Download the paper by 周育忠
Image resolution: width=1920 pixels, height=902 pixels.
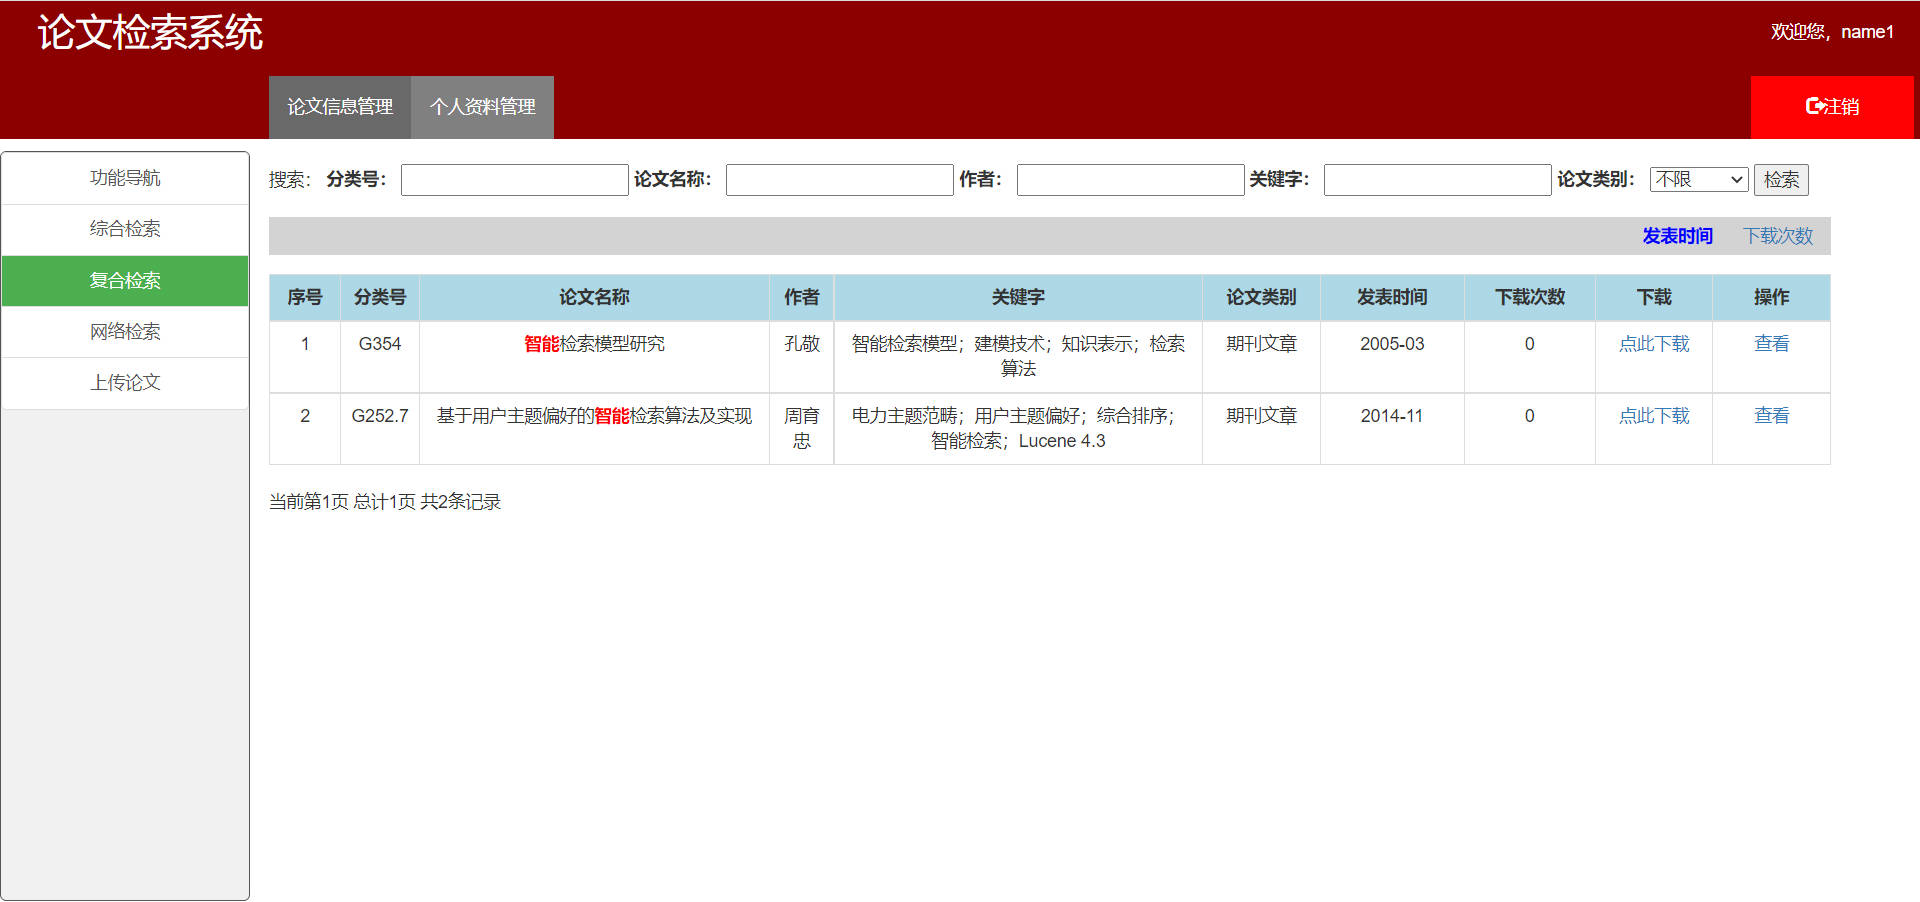click(x=1653, y=416)
